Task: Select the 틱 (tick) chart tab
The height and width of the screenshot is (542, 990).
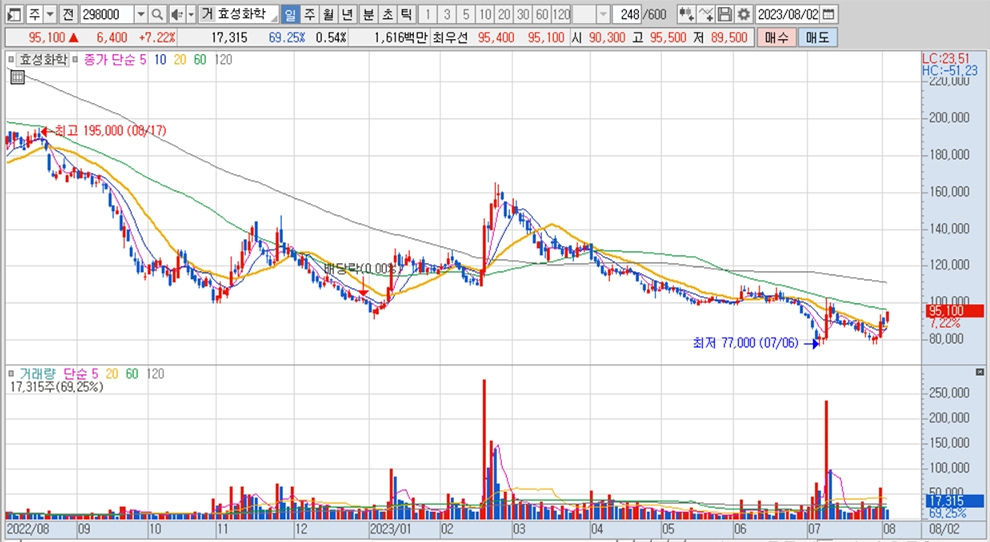Action: coord(405,15)
